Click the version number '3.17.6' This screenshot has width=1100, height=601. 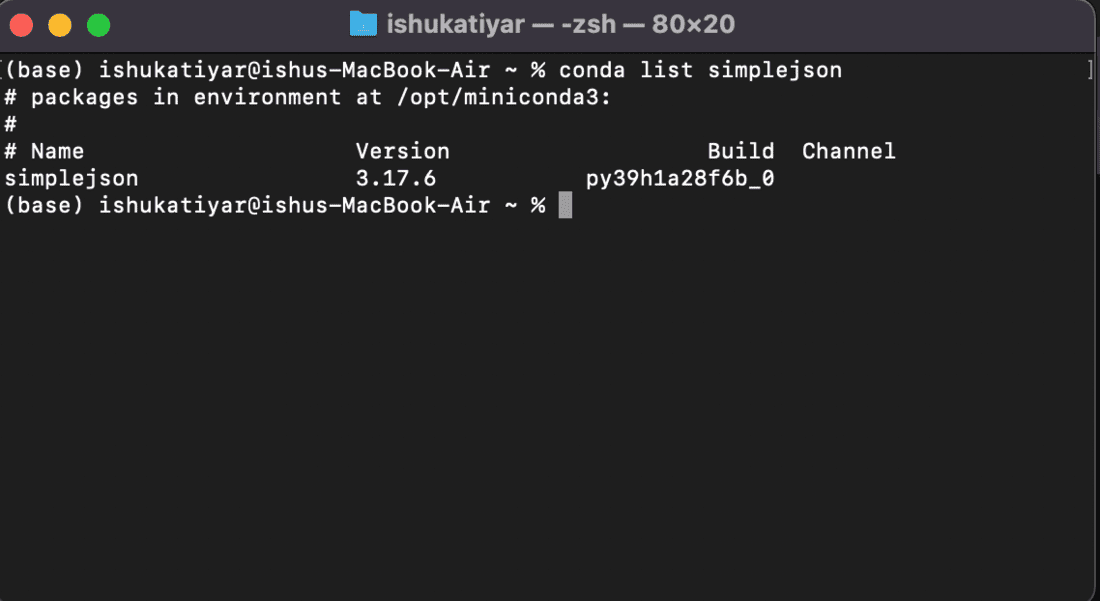[396, 179]
